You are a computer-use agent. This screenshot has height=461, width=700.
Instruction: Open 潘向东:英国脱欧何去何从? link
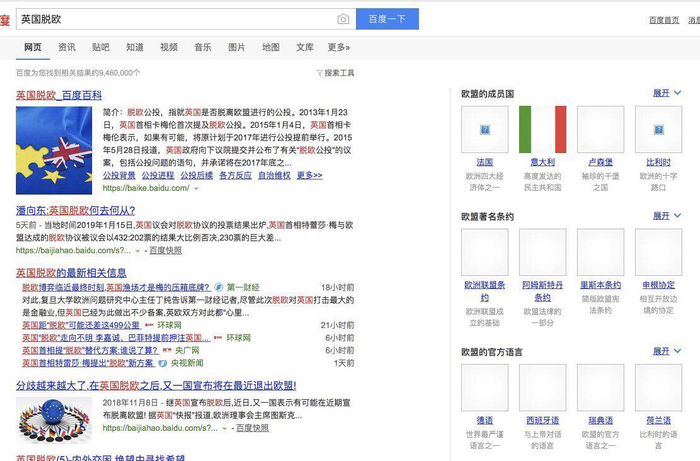coord(75,210)
